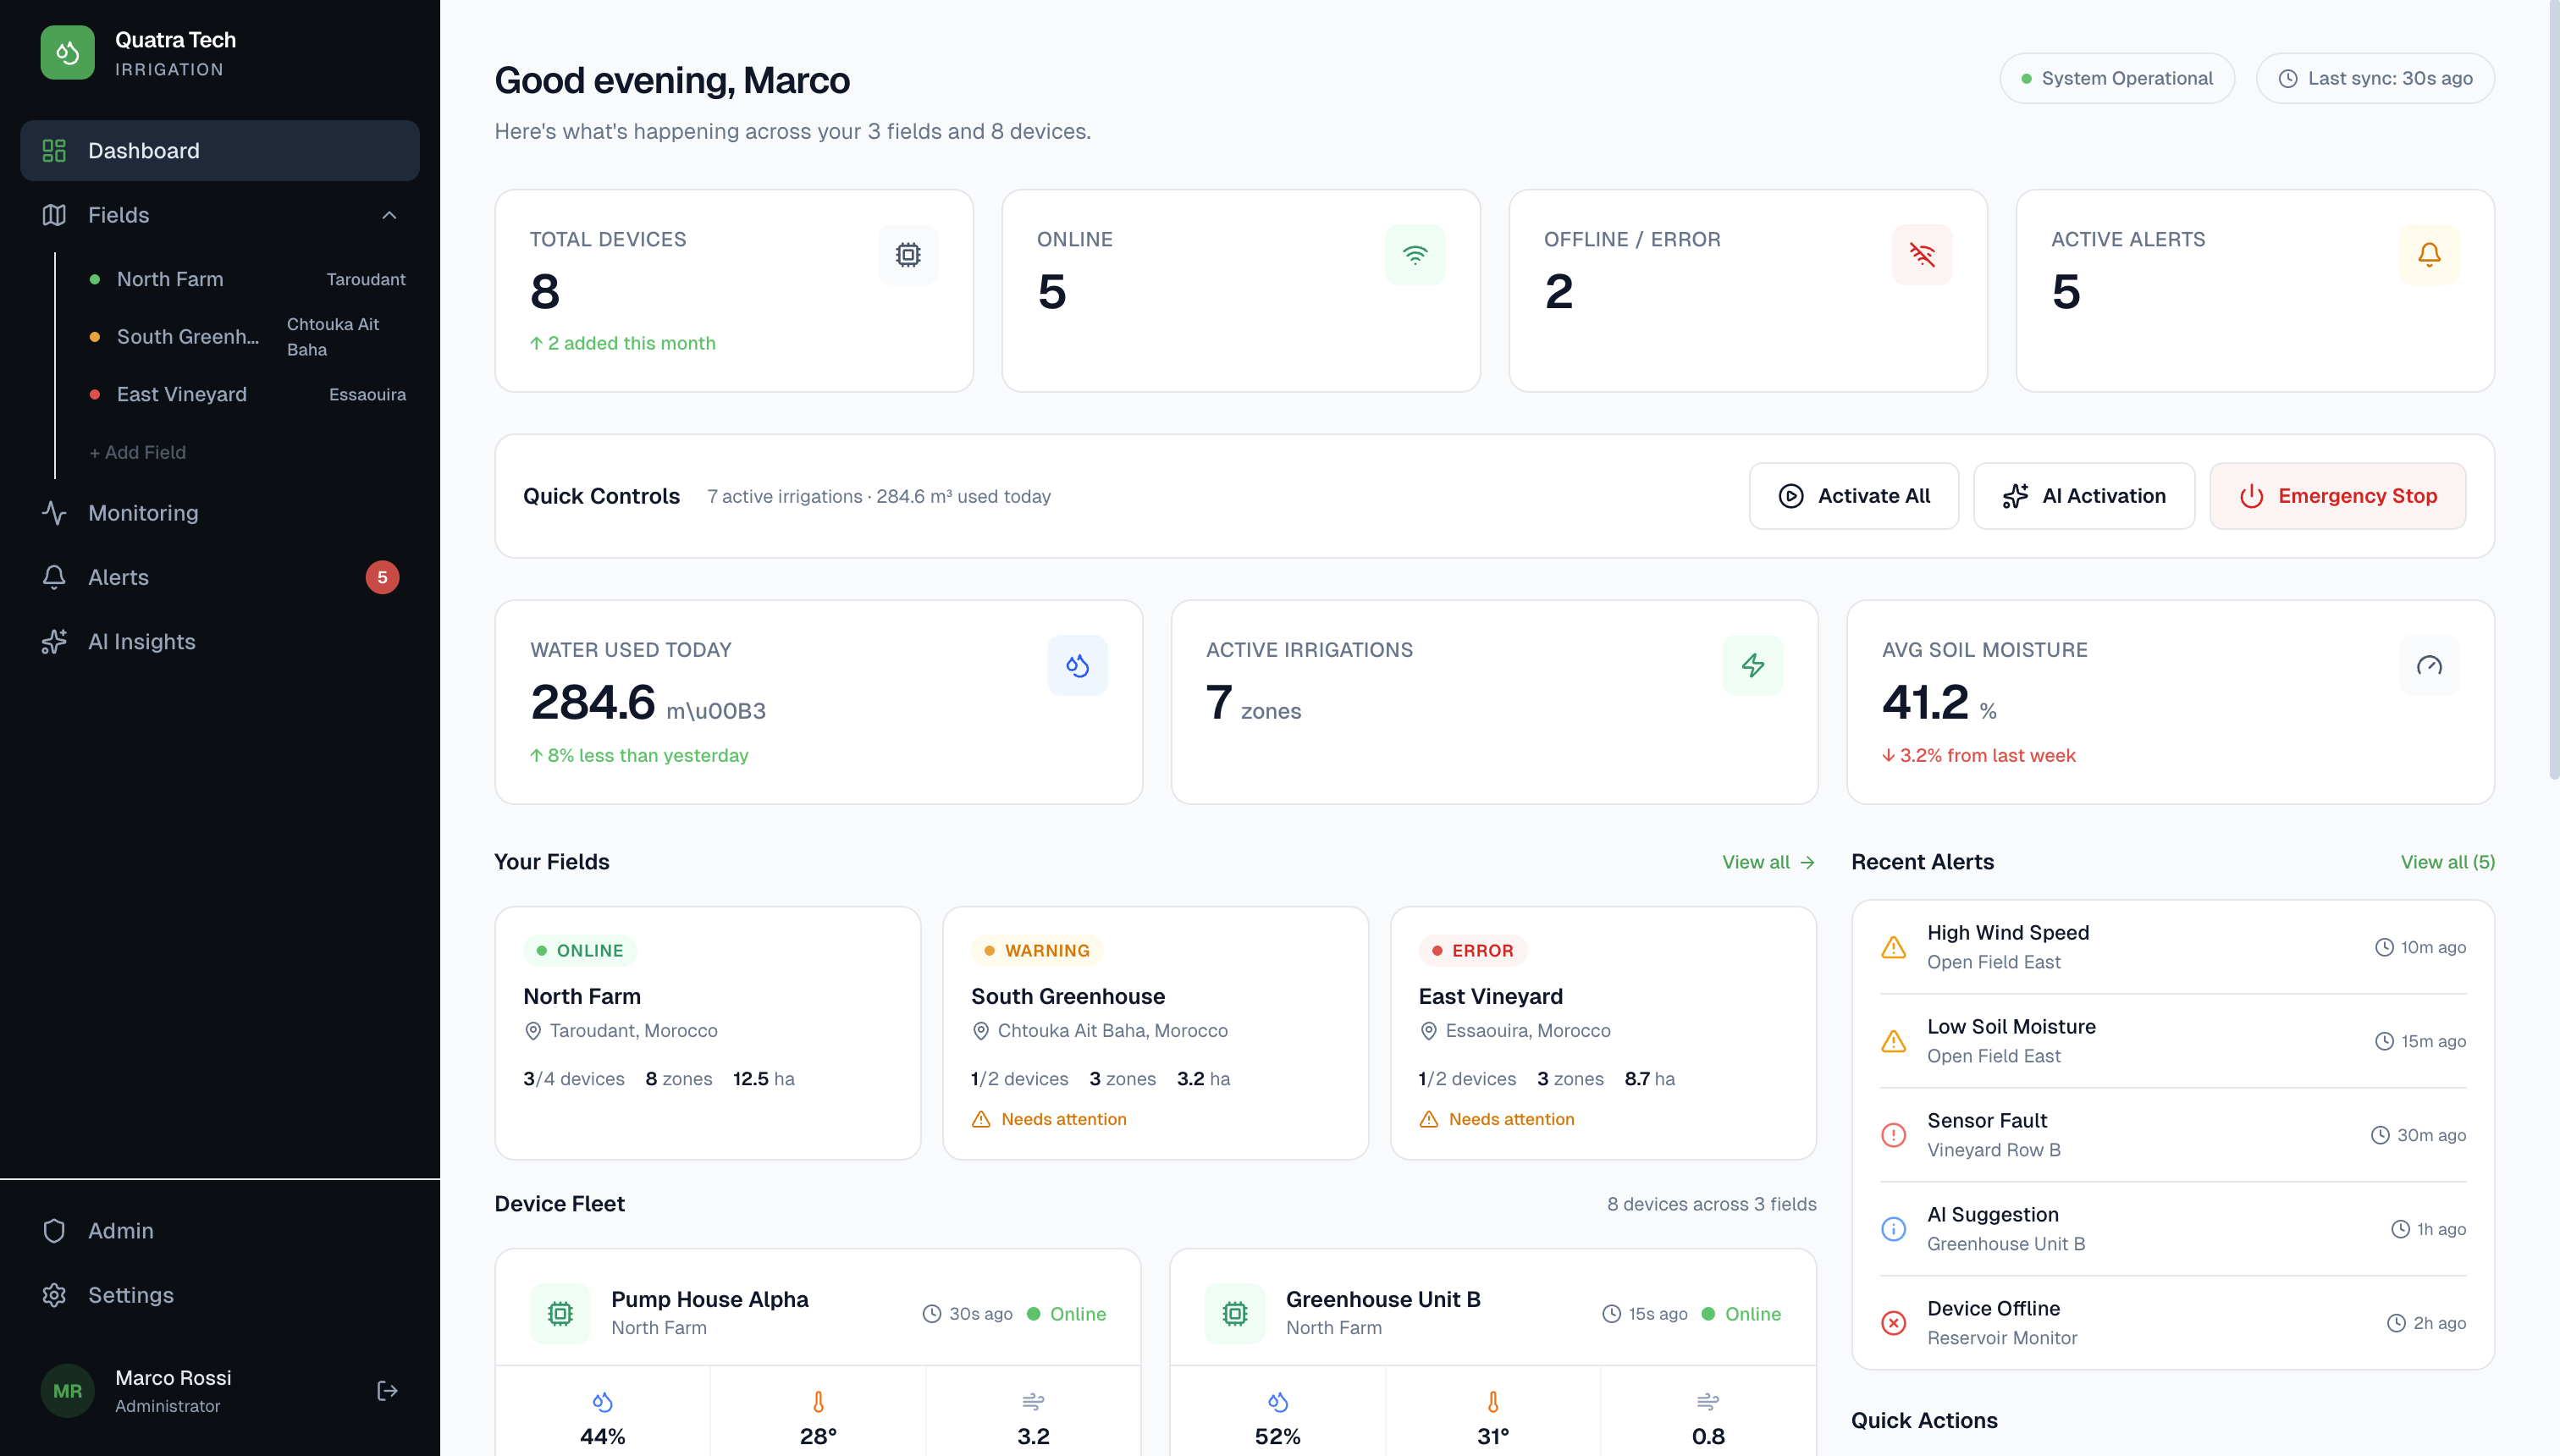This screenshot has width=2560, height=1456.
Task: Toggle System Operational status pill
Action: [2117, 78]
